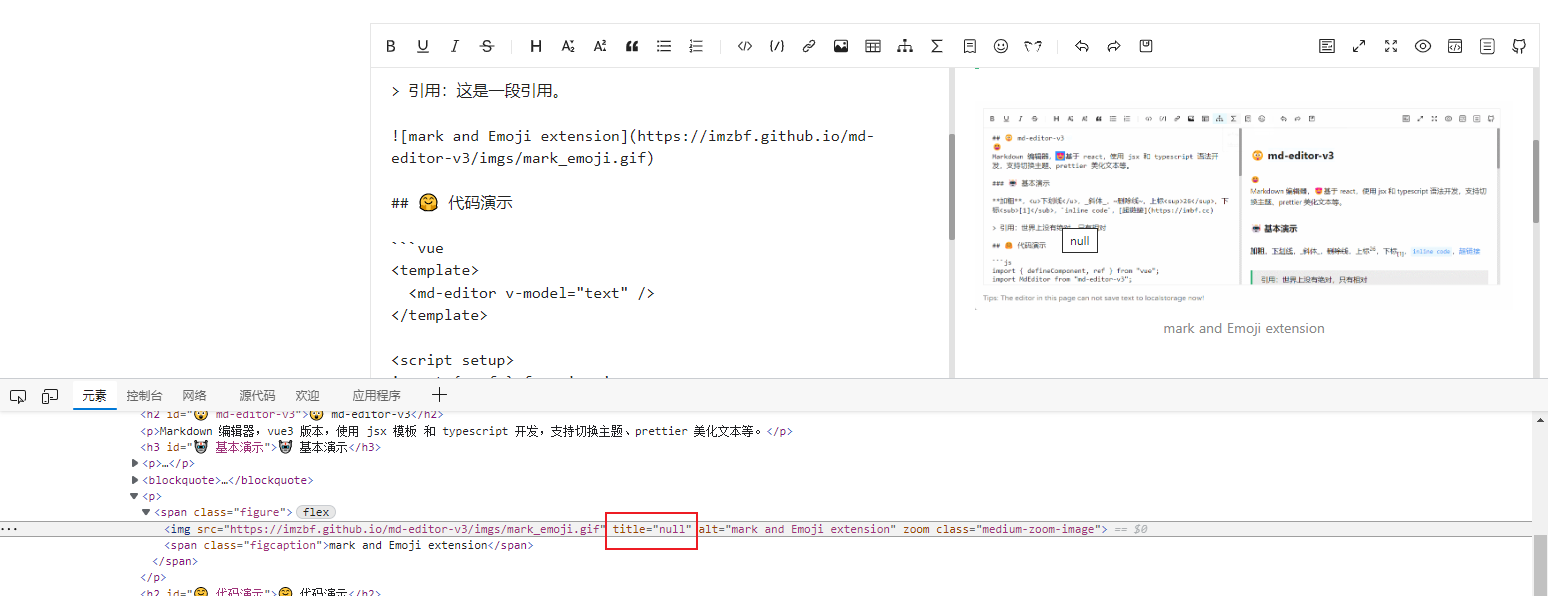This screenshot has height=596, width=1548.
Task: Click the read-extension glasses icon
Action: [1033, 46]
